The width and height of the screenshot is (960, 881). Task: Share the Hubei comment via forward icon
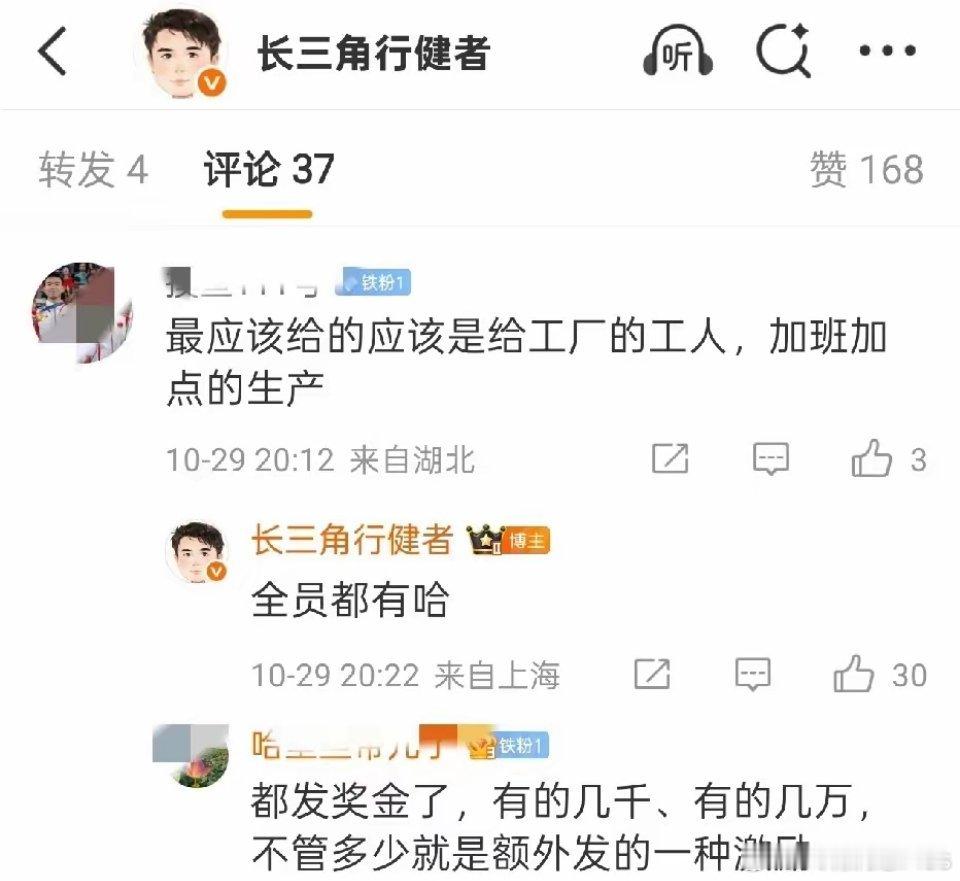click(x=670, y=459)
